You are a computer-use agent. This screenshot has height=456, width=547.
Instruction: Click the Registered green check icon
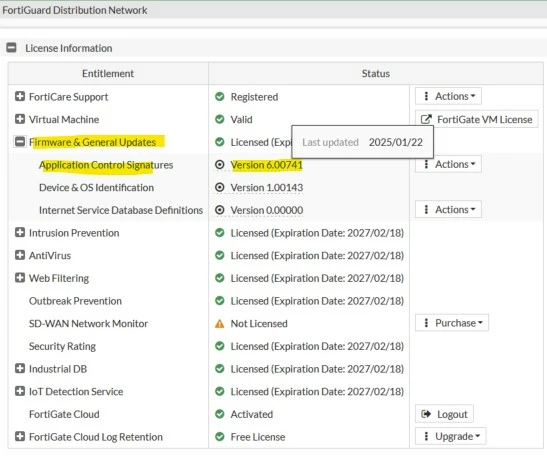(219, 96)
